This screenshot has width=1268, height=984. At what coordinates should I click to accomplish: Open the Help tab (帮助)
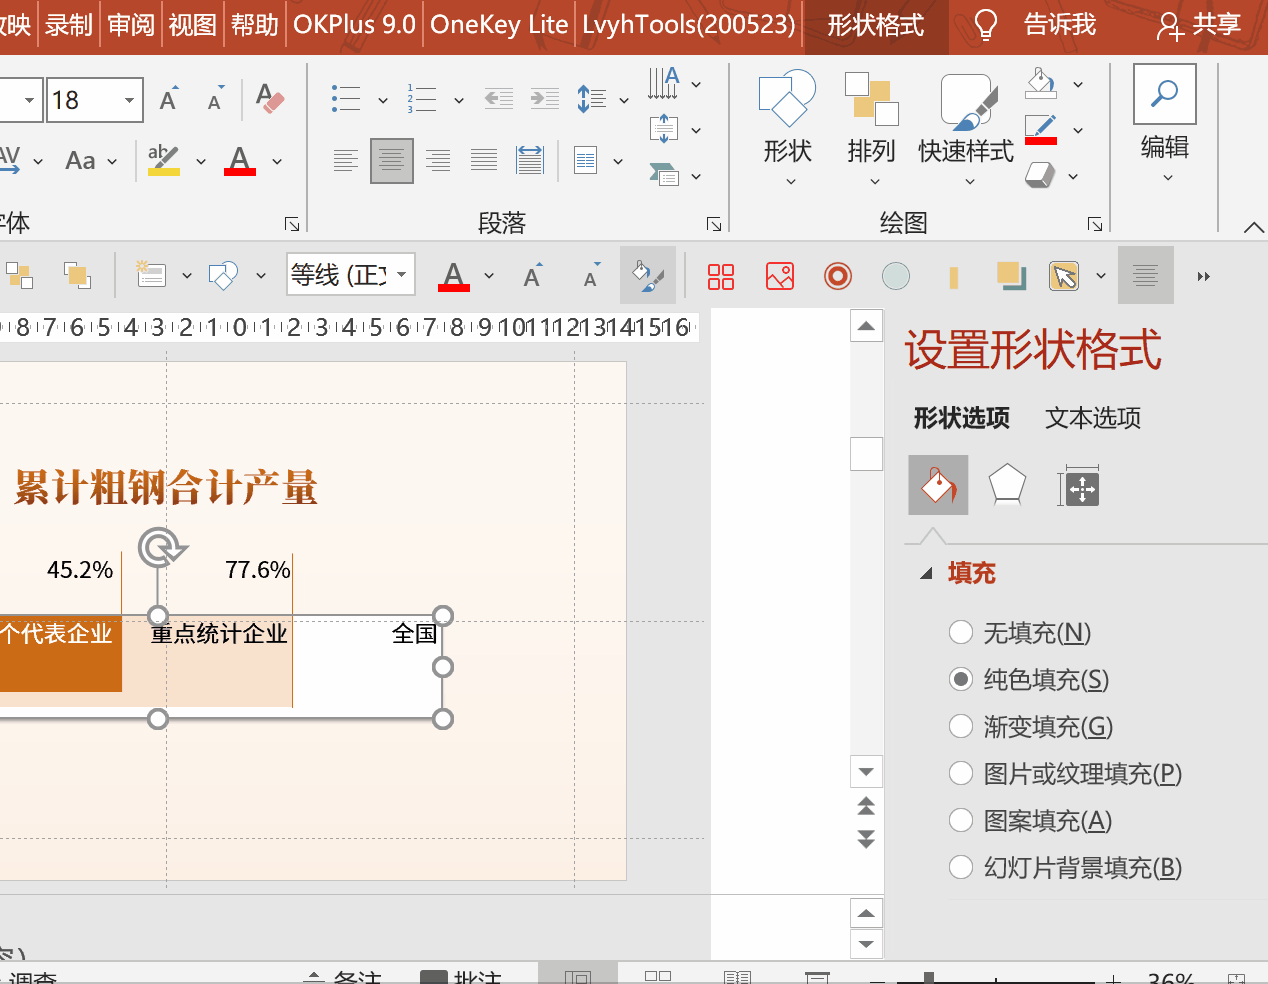(x=255, y=24)
